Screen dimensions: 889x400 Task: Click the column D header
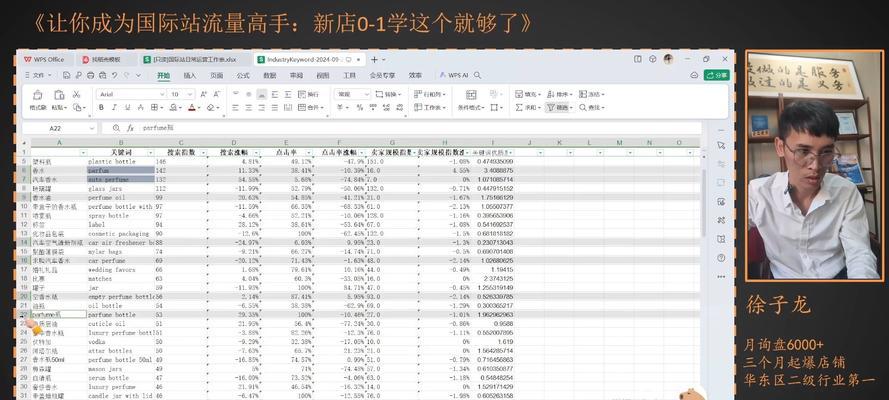coord(233,142)
